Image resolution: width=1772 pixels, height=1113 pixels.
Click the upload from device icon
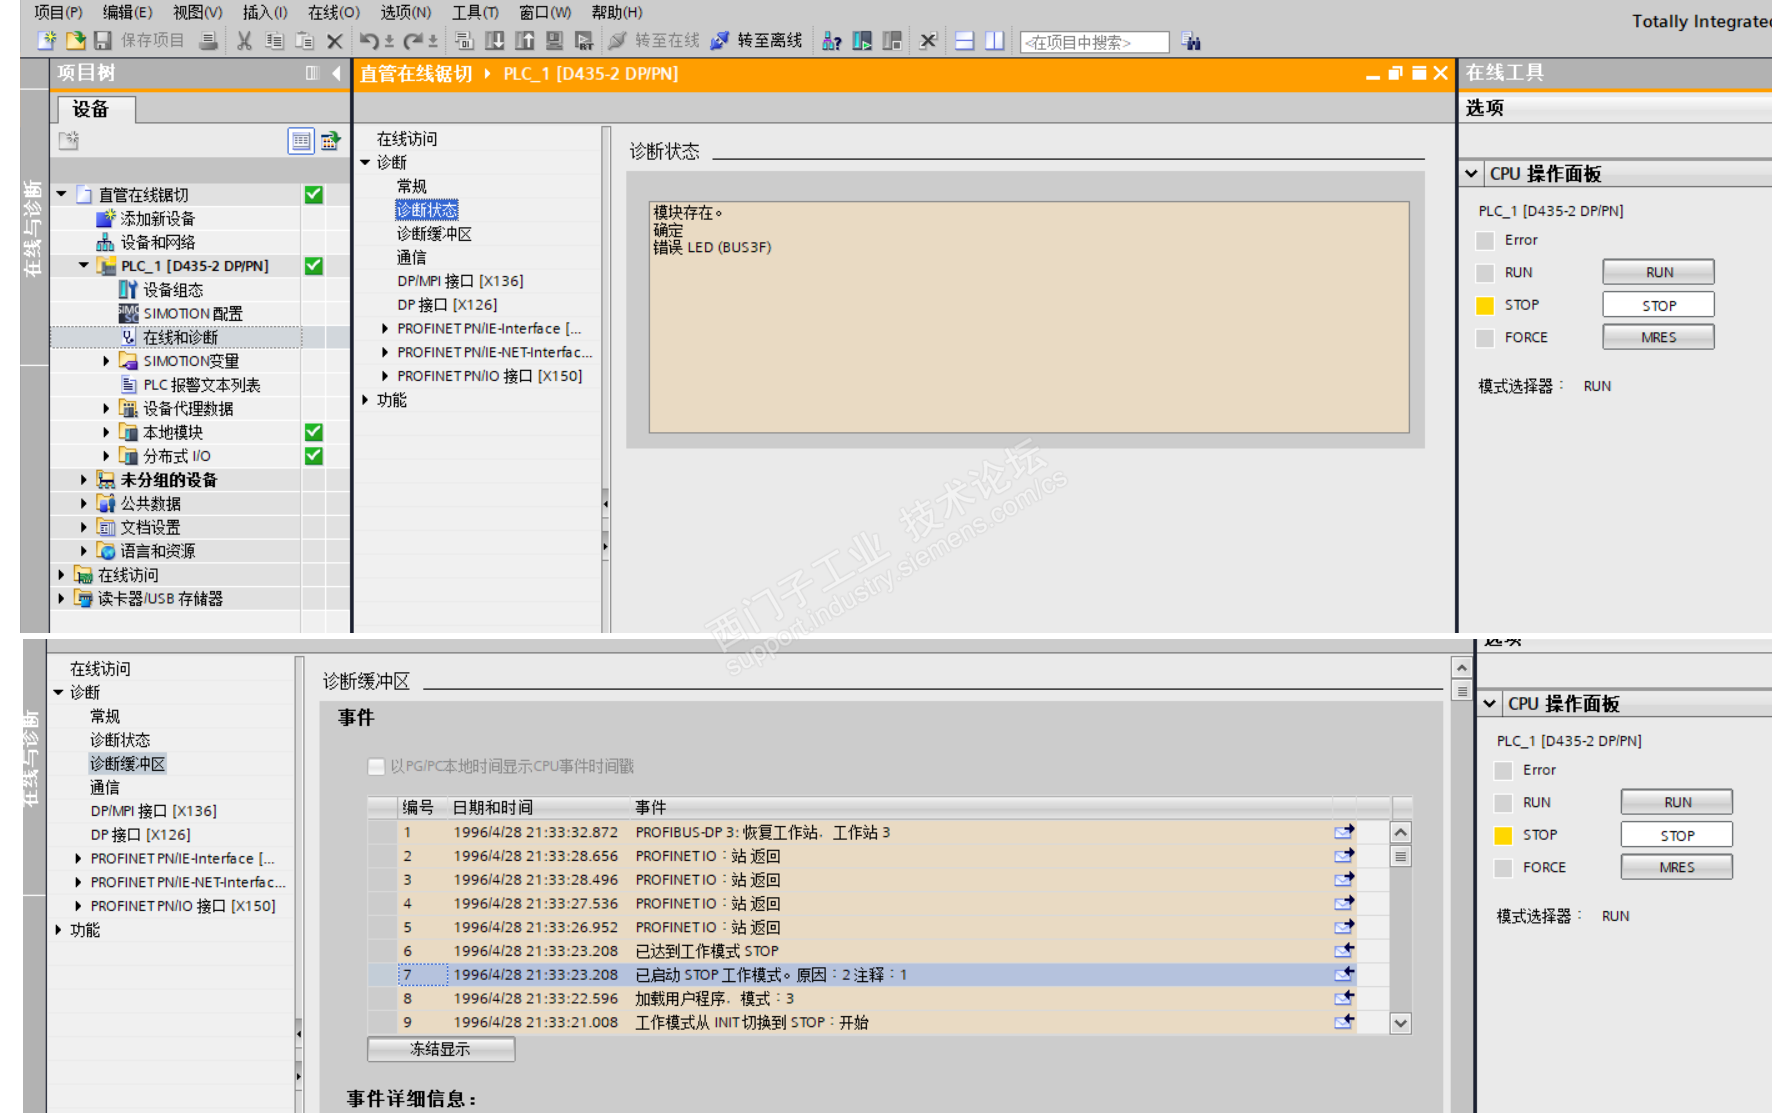pos(524,41)
